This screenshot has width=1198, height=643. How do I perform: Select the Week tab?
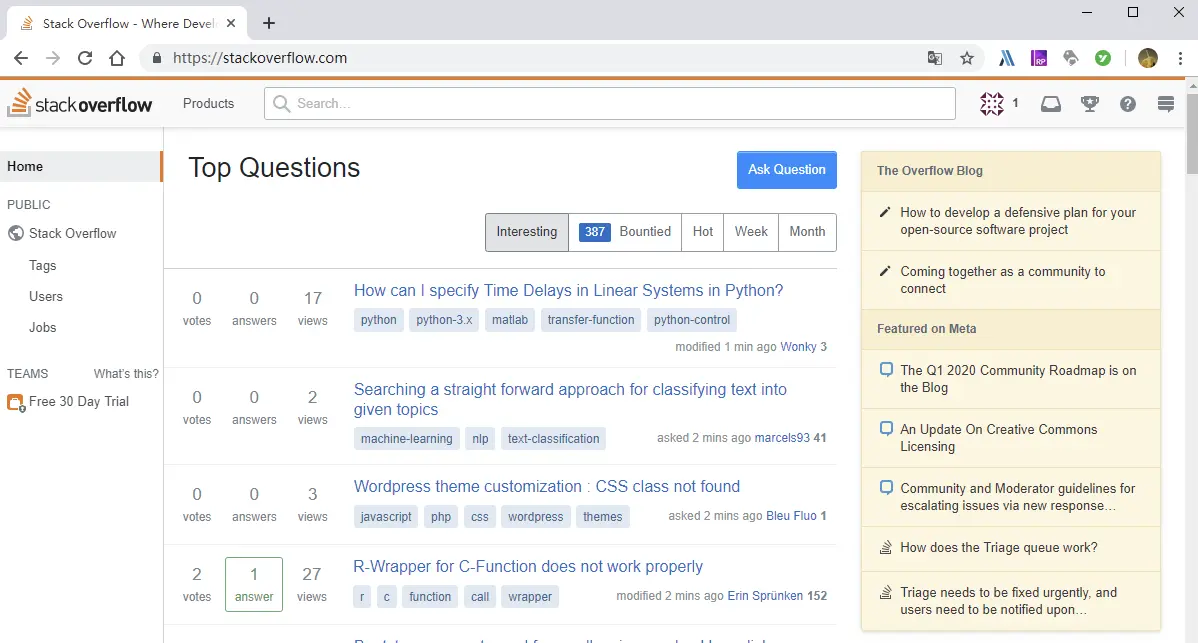[751, 231]
